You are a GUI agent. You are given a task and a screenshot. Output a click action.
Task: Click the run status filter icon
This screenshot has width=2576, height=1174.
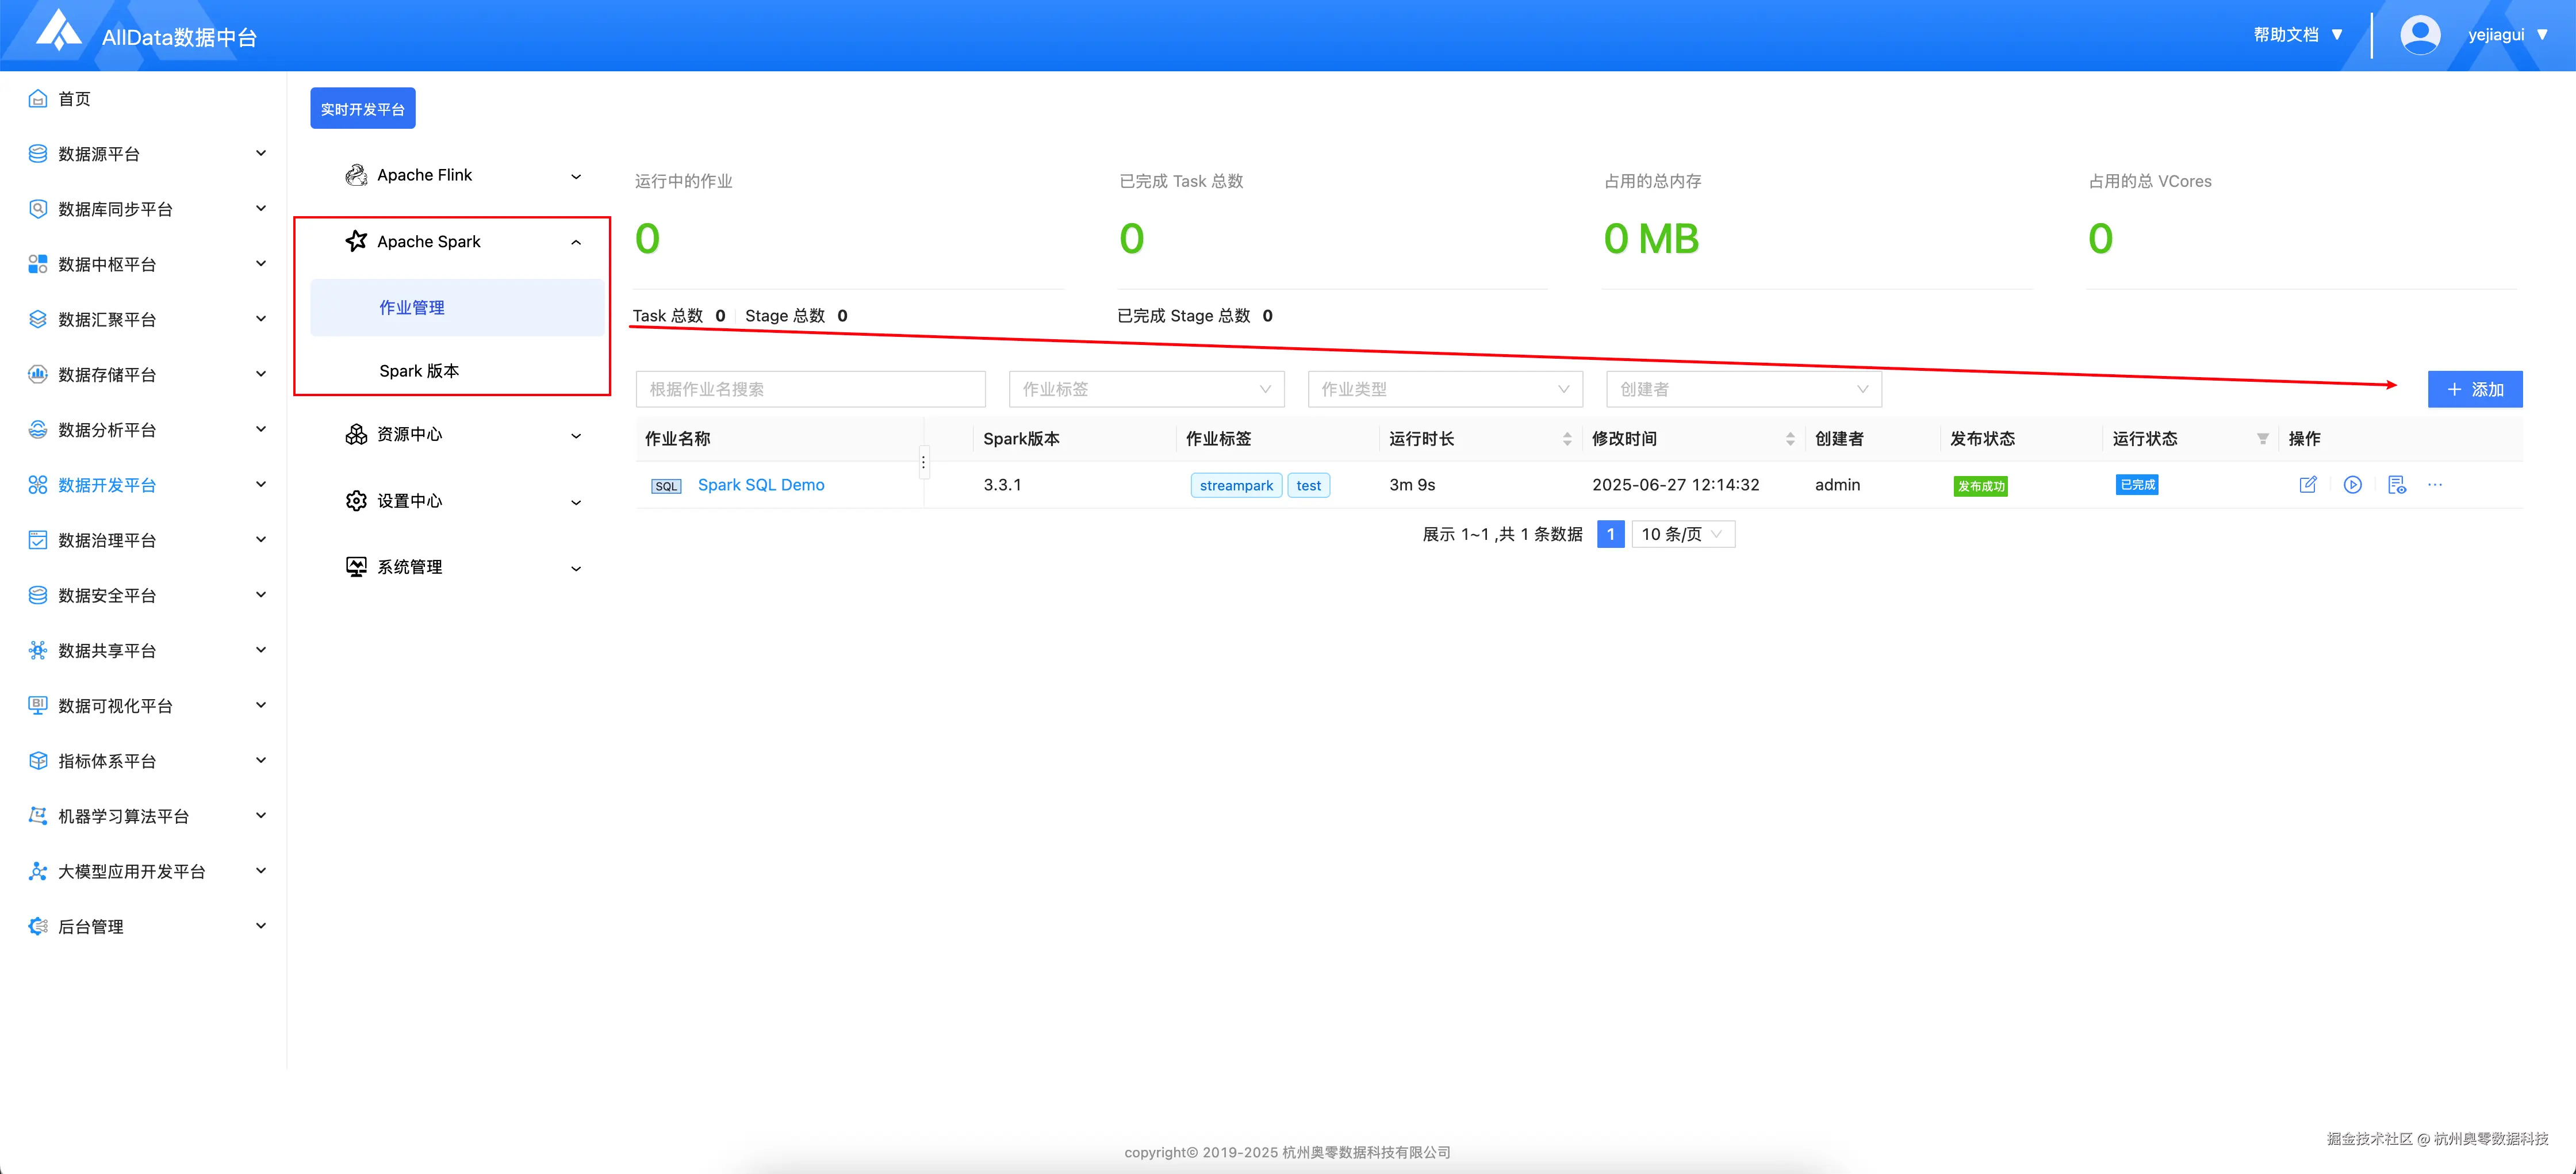[x=2263, y=439]
